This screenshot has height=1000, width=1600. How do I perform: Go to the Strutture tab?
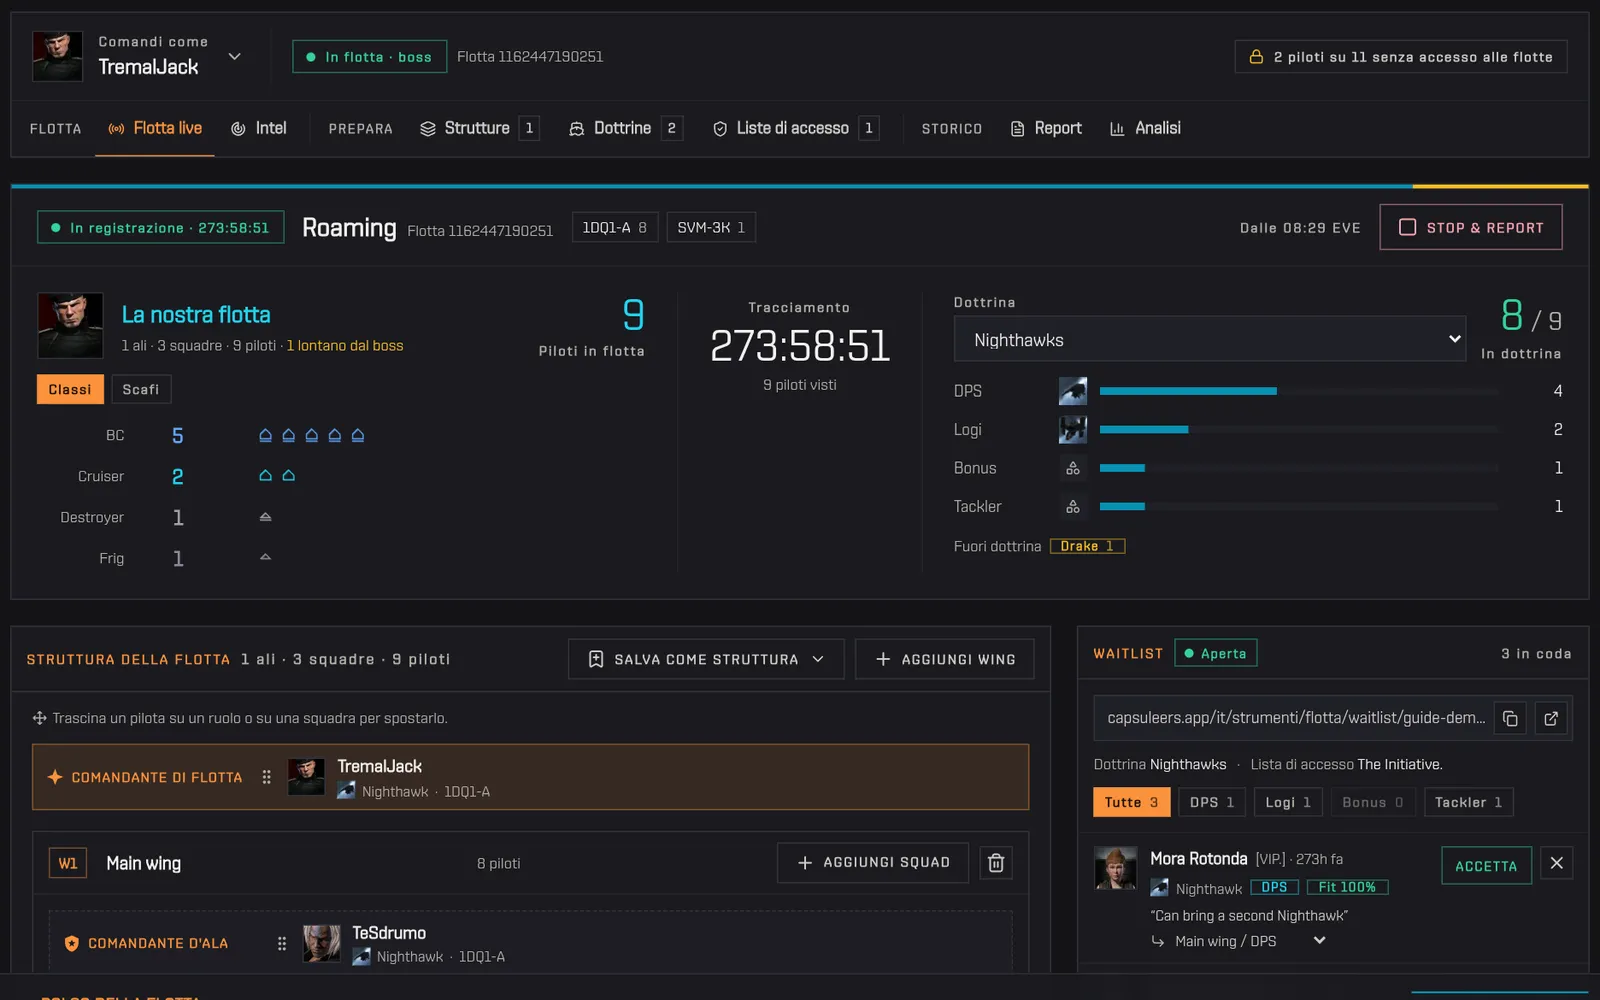[x=479, y=128]
